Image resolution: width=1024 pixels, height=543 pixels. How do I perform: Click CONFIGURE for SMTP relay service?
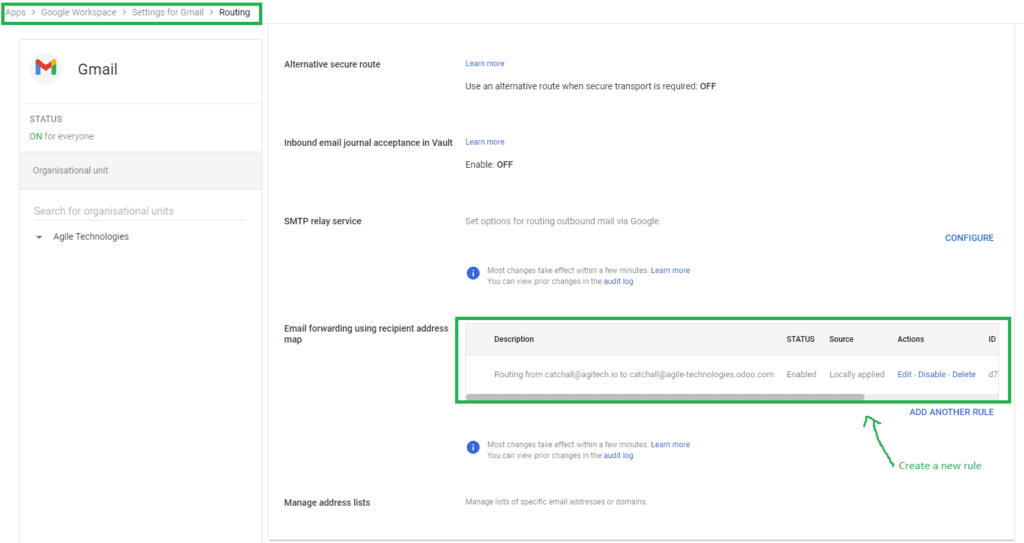(x=969, y=238)
